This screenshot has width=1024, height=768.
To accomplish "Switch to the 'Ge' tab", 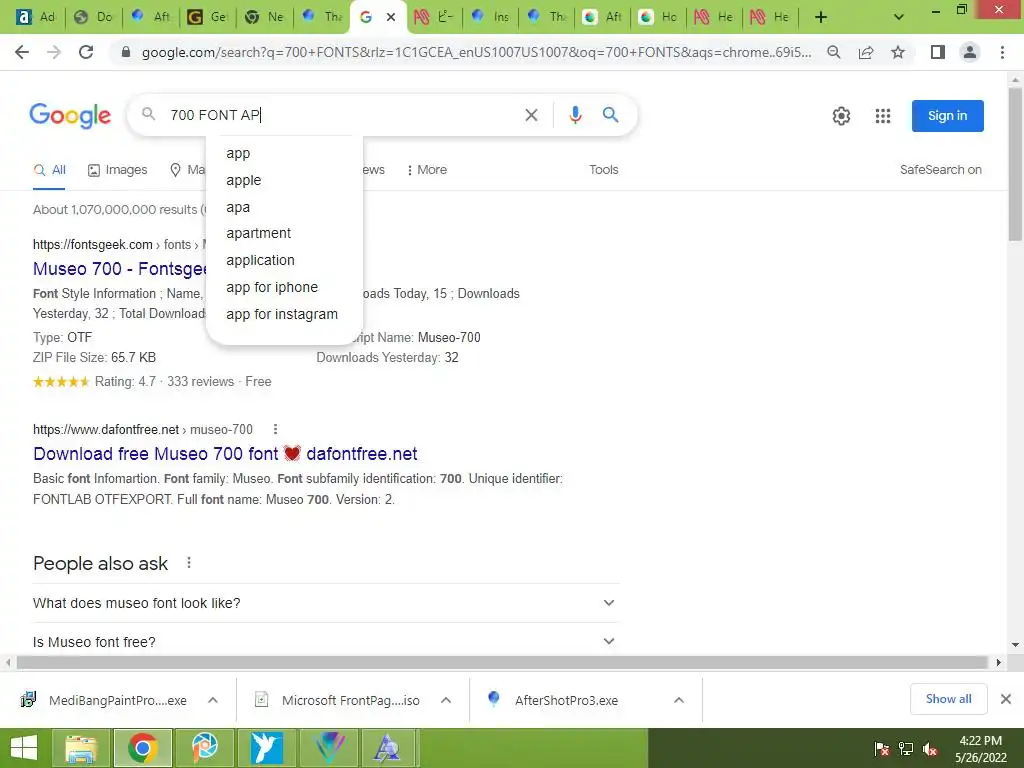I will coord(206,17).
